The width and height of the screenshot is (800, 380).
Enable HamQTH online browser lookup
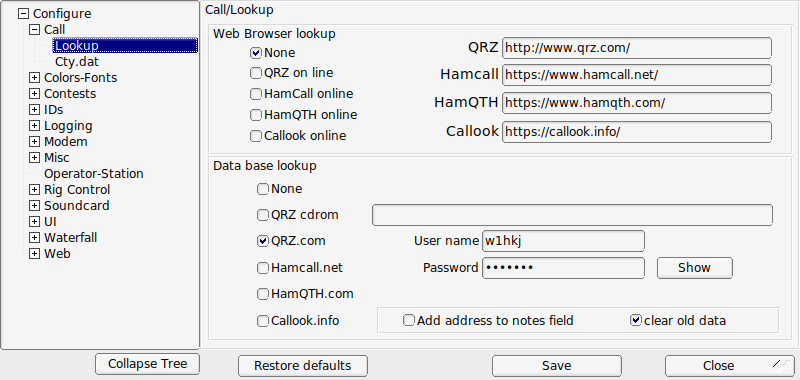[x=256, y=115]
